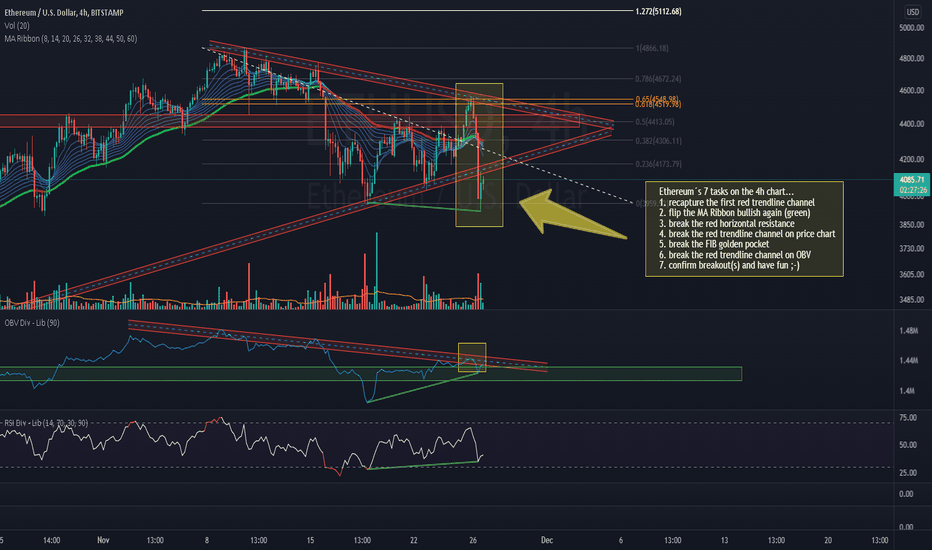Viewport: 932px width, 550px height.
Task: Click the 25.00 RSI axis label
Action: (x=907, y=473)
